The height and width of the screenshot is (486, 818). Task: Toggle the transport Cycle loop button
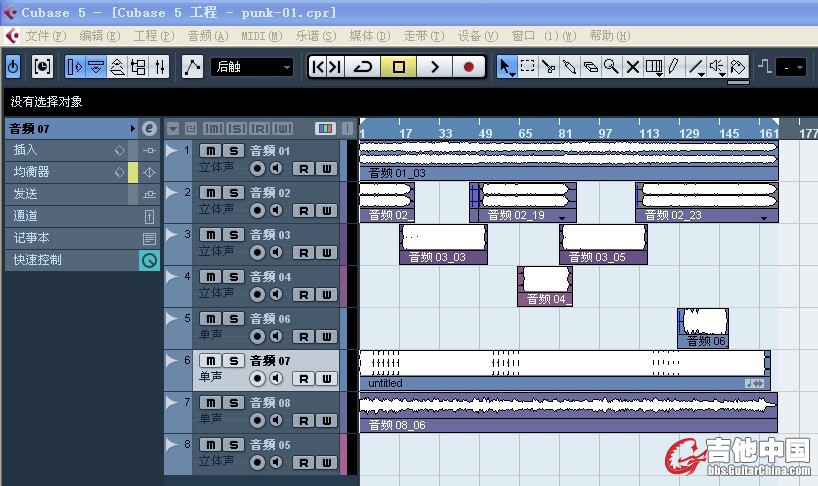point(363,67)
